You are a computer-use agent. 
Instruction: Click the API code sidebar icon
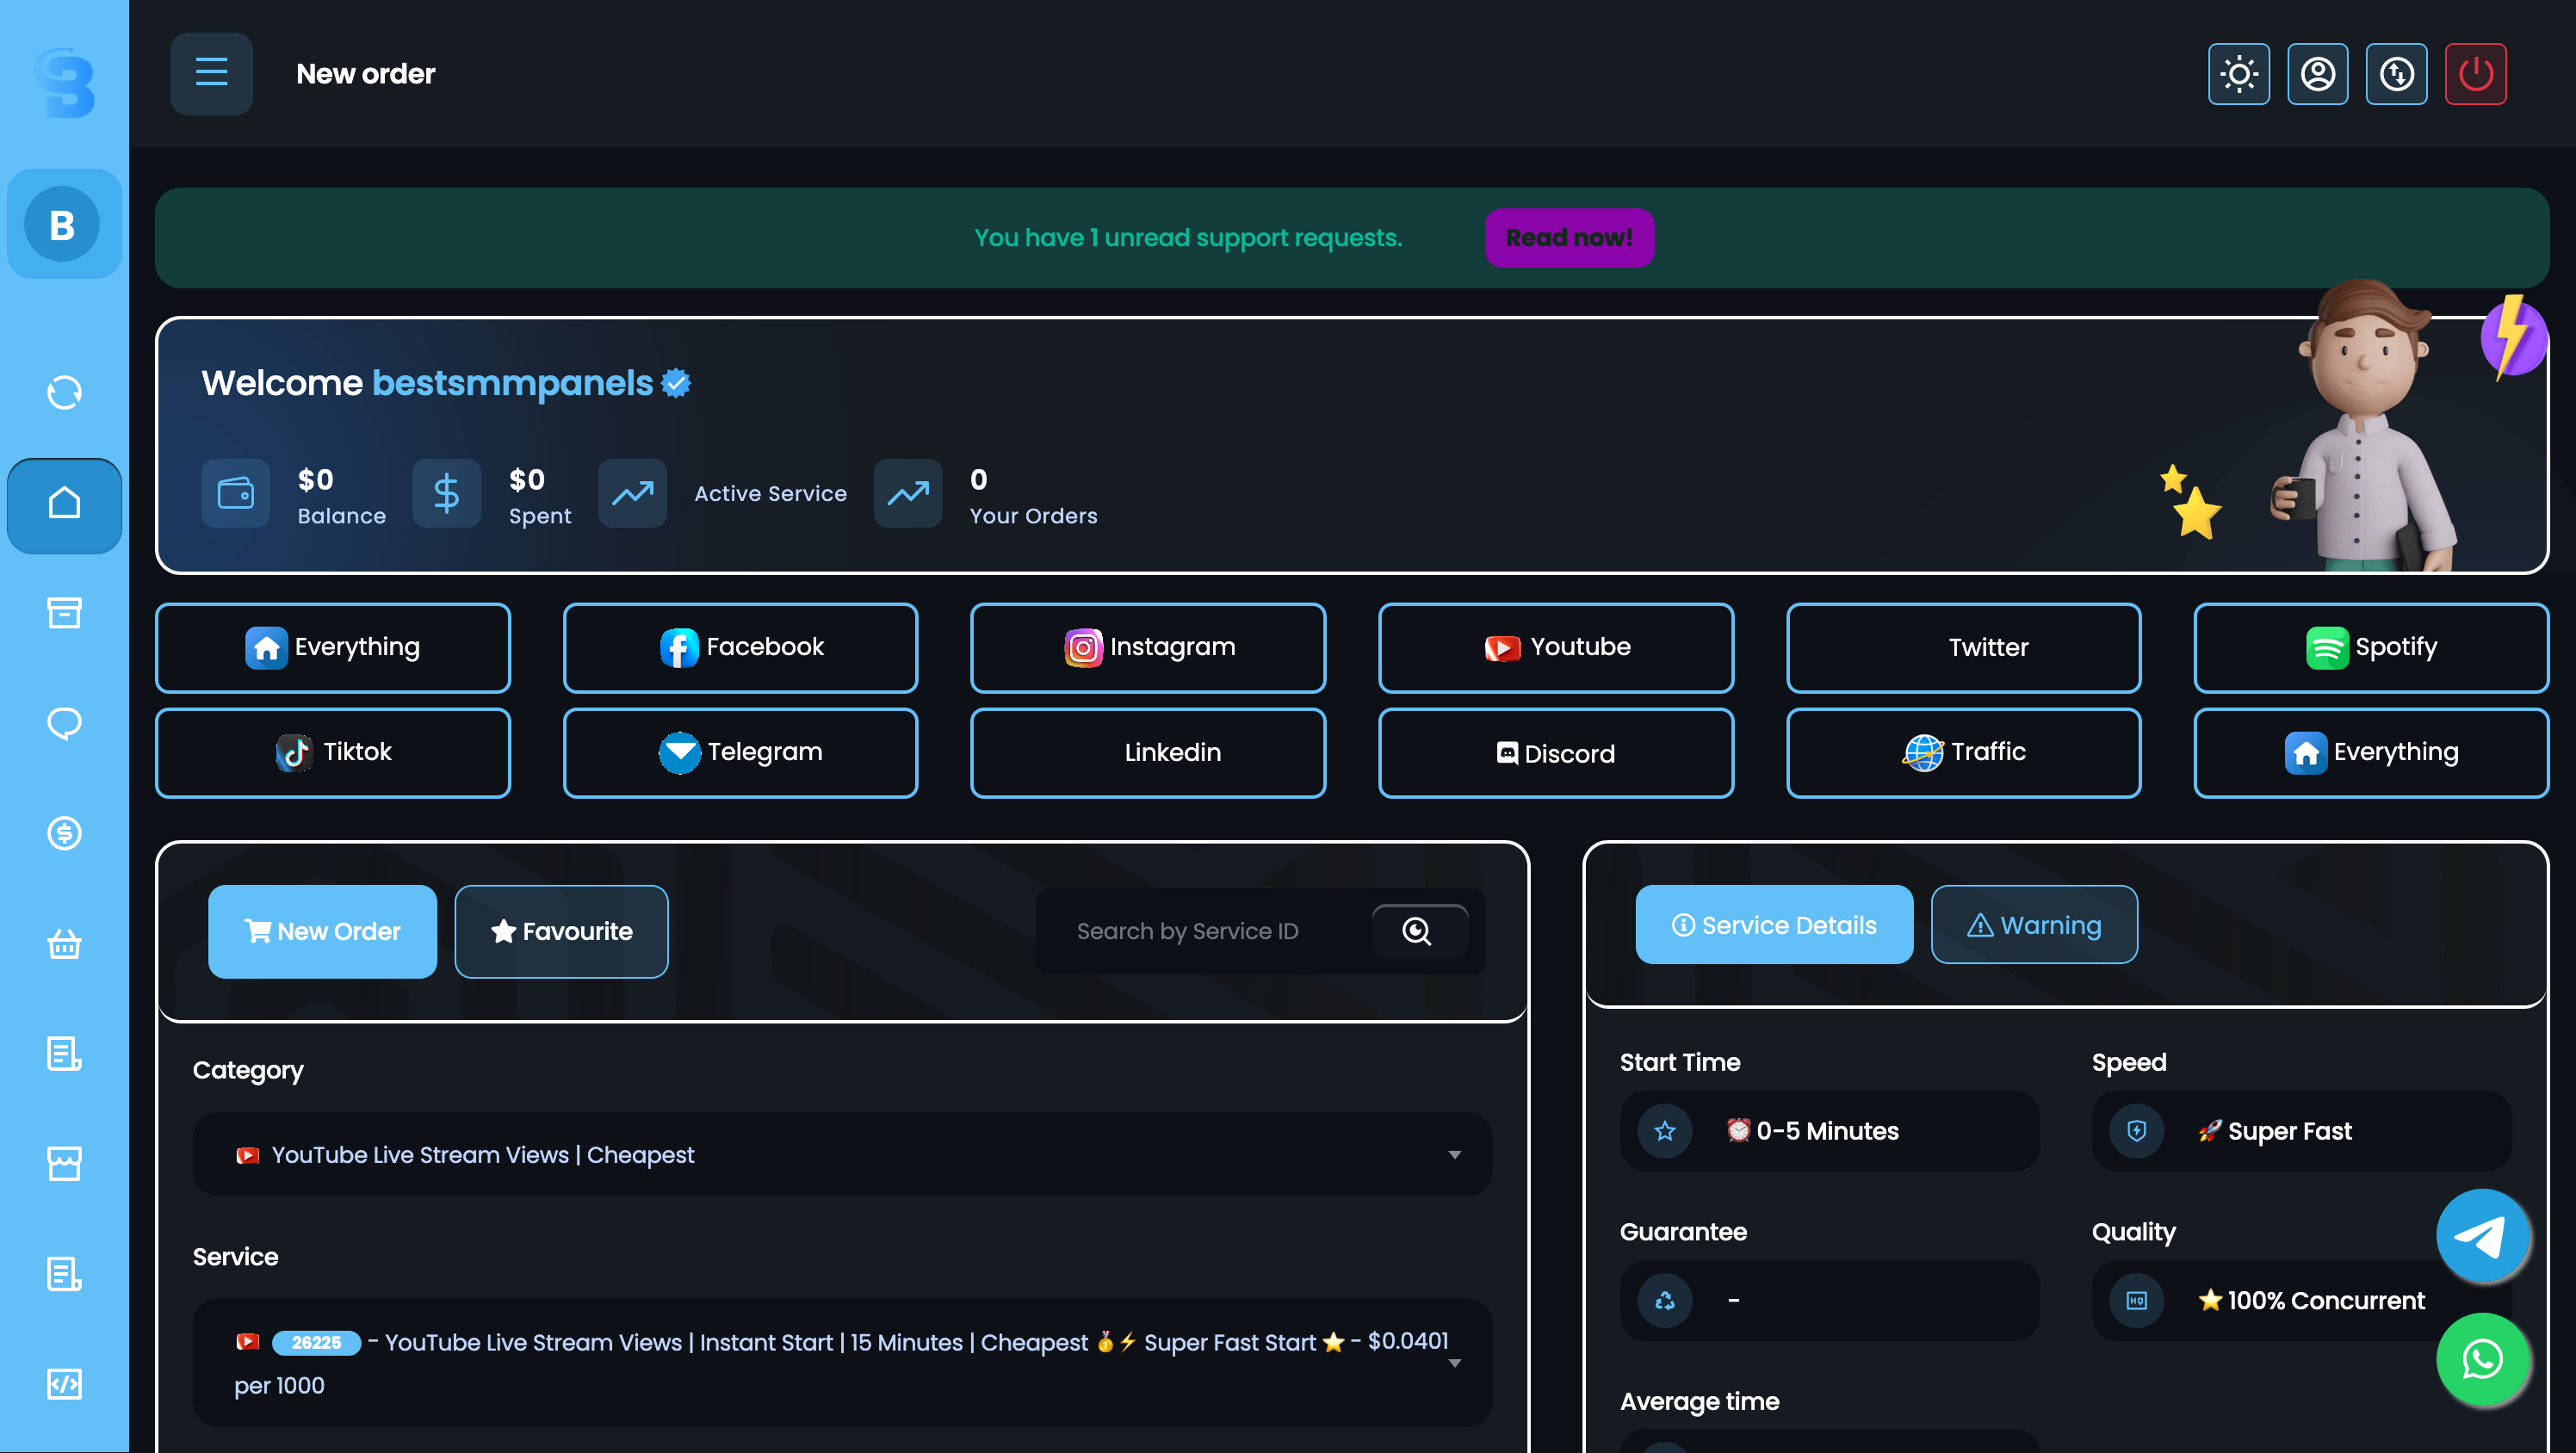[x=64, y=1384]
